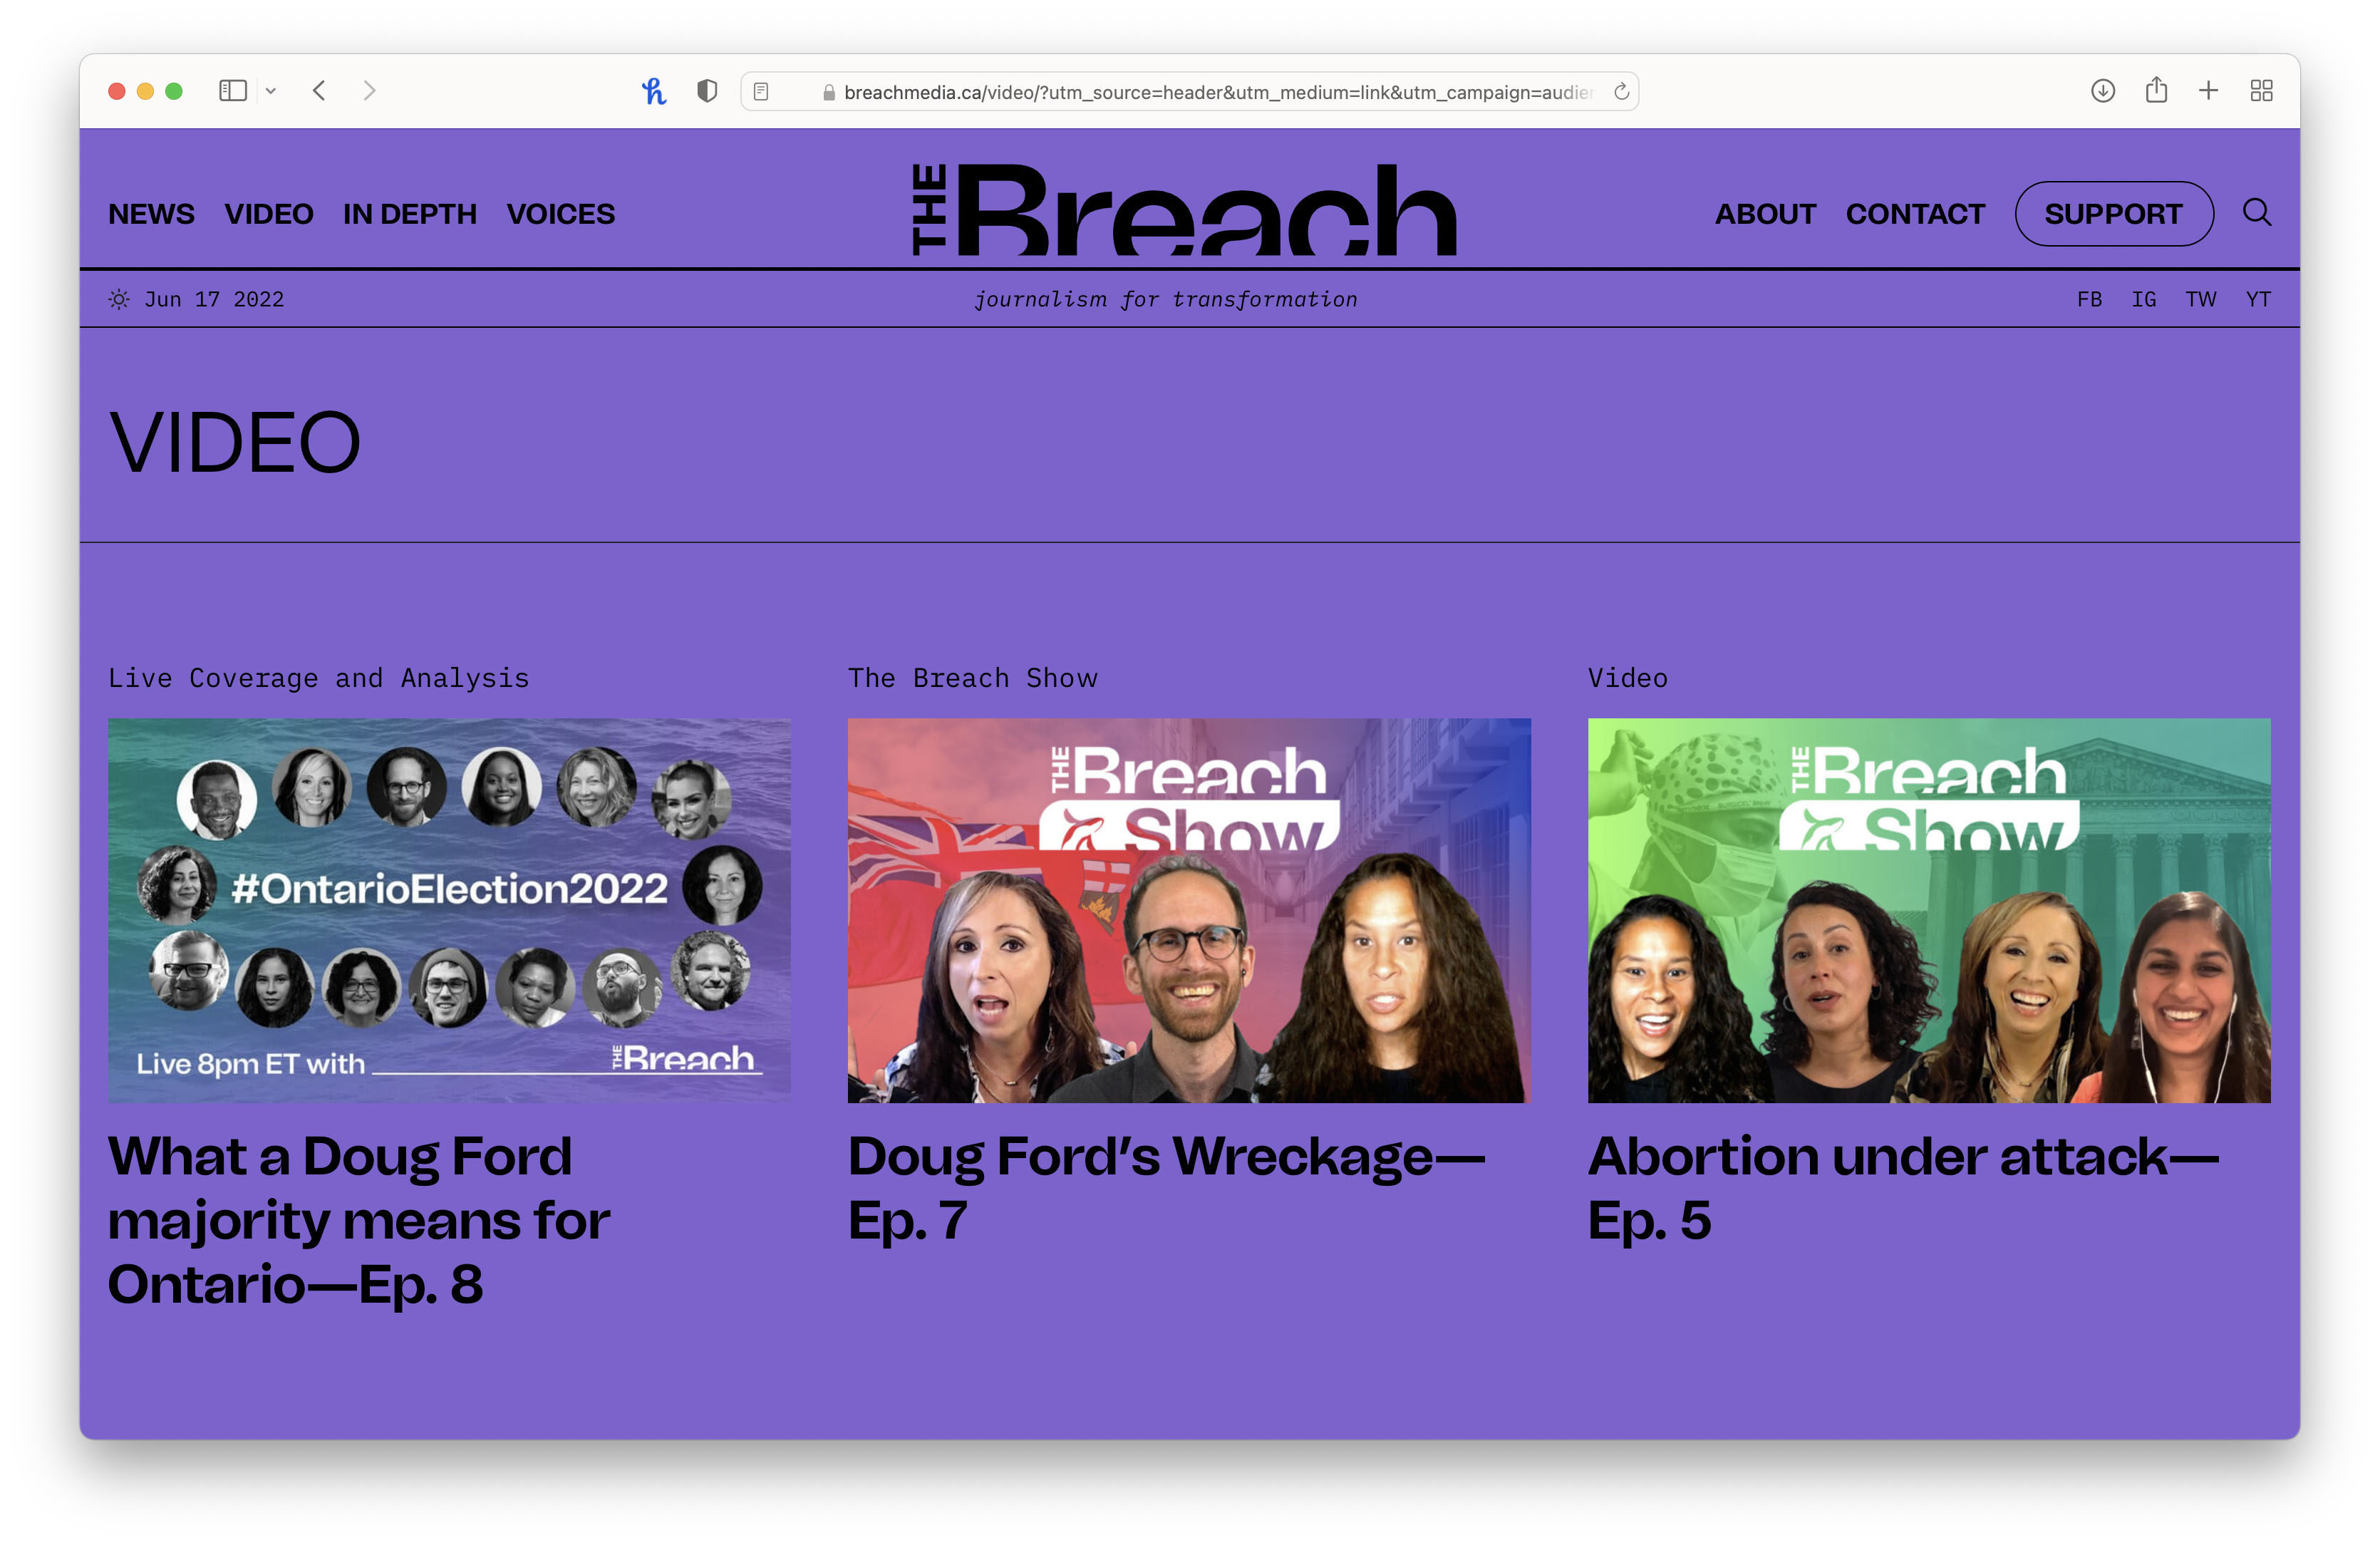Viewport: 2380px width, 1545px height.
Task: Show the tab overview grid icon
Action: coord(2261,91)
